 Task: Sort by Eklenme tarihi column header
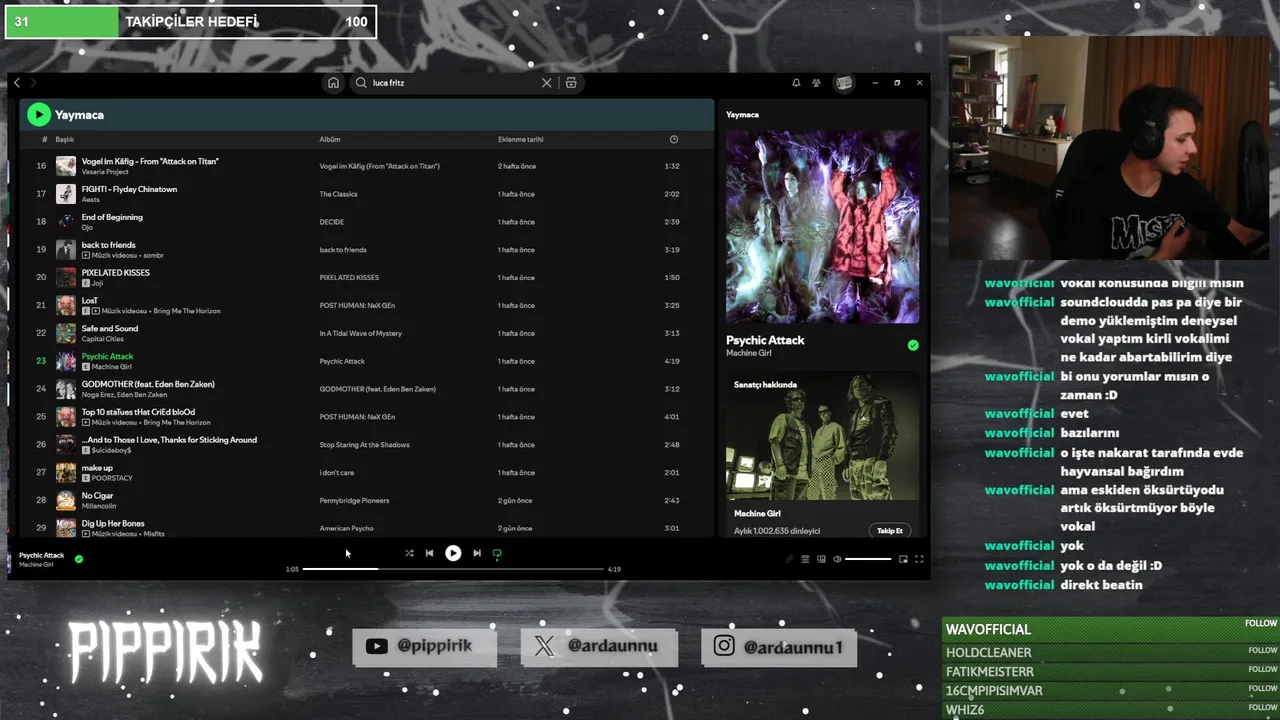click(521, 139)
